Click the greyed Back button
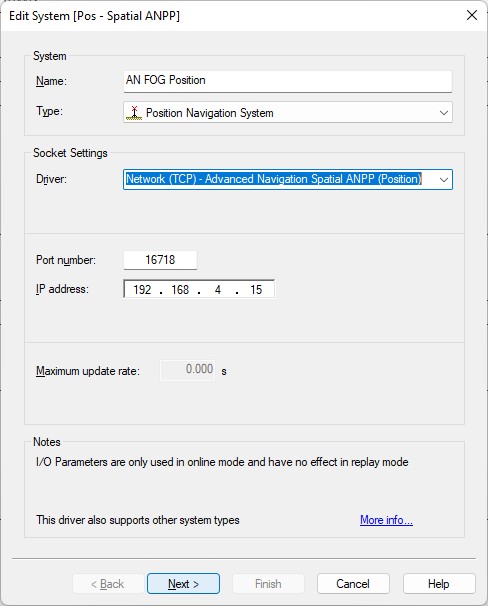The image size is (488, 606). [108, 584]
